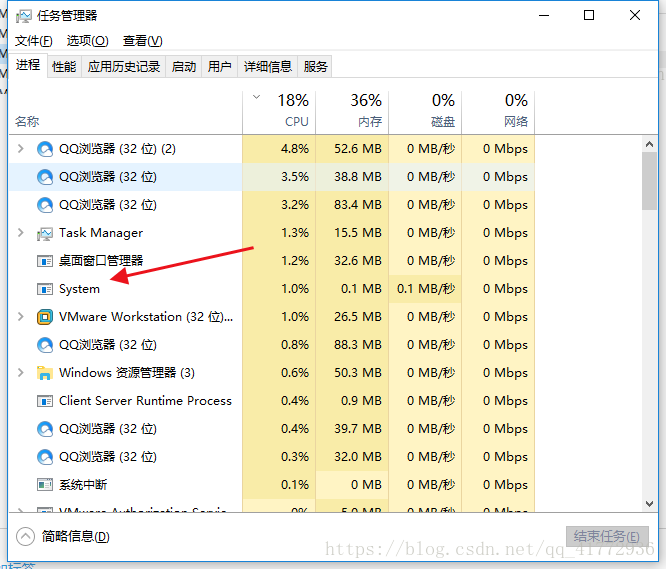Image resolution: width=666 pixels, height=569 pixels.
Task: Expand the Windows 资源管理器 (3) group
Action: pyautogui.click(x=20, y=373)
